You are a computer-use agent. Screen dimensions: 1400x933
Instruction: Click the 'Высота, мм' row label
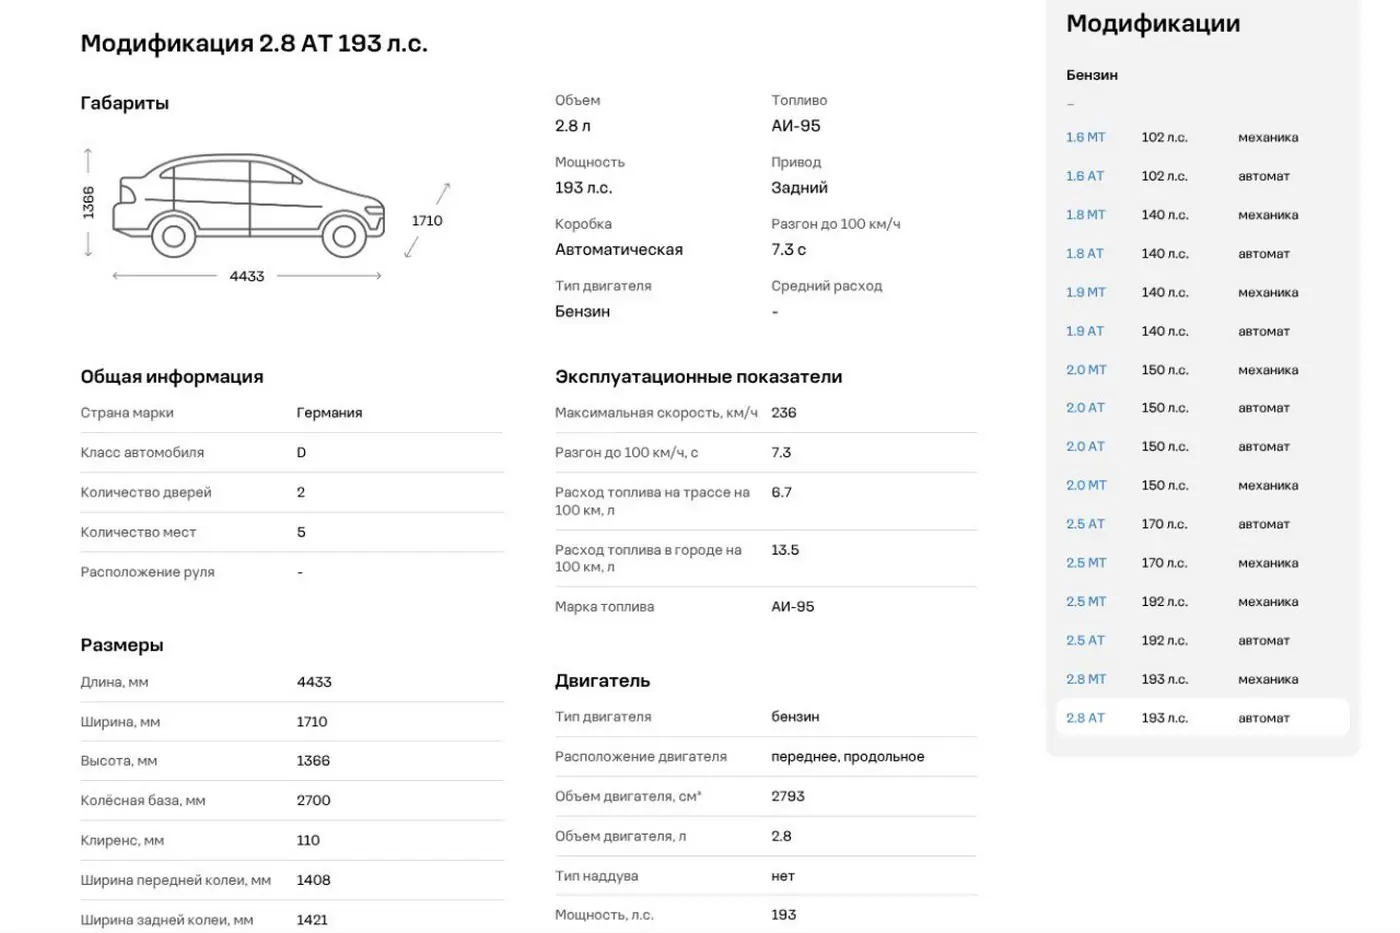click(x=119, y=761)
